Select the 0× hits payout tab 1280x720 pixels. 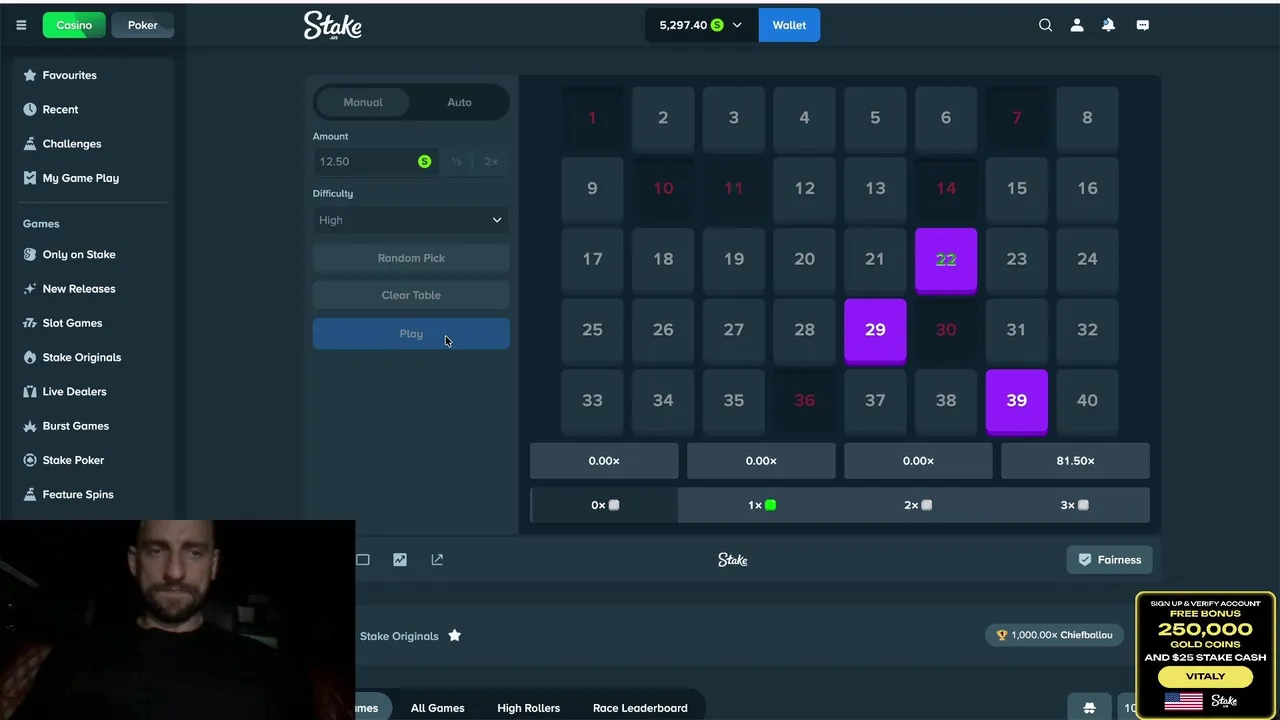tap(605, 505)
